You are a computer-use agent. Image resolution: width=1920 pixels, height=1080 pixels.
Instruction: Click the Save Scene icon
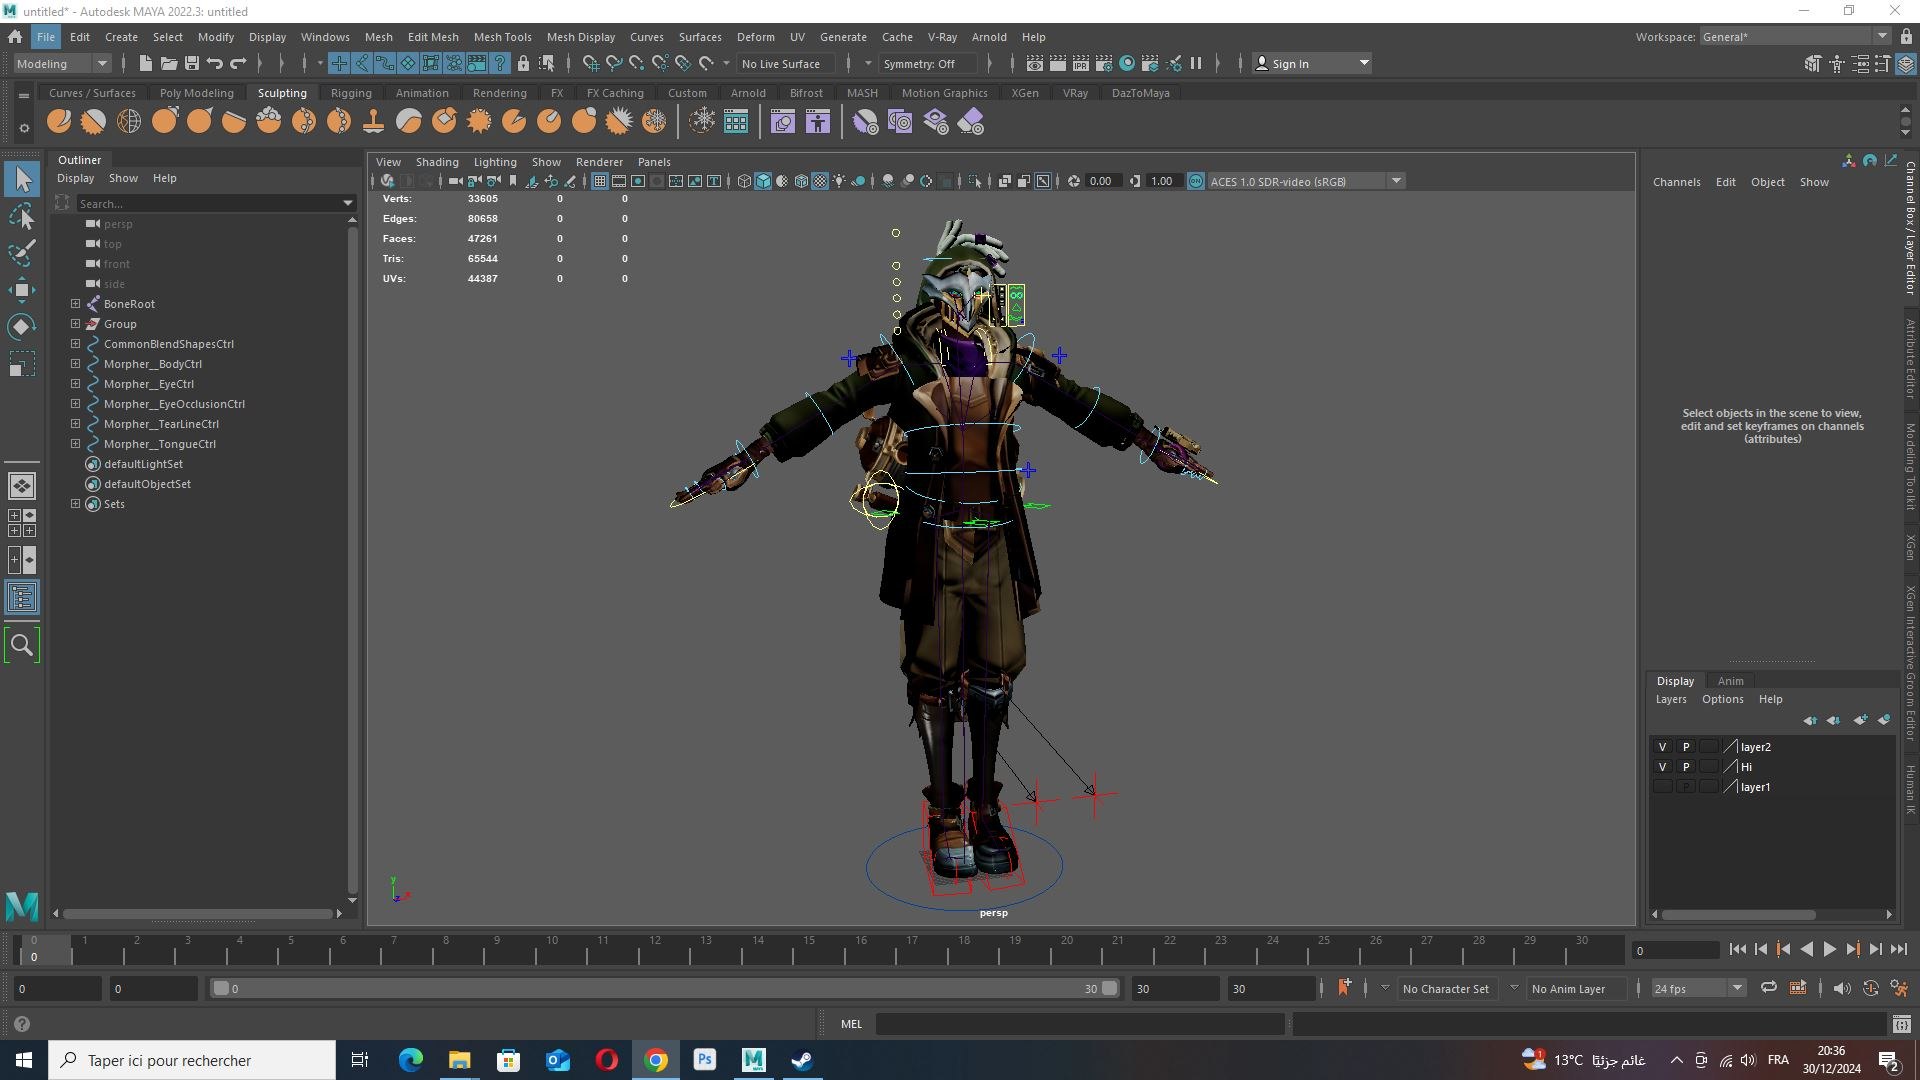pyautogui.click(x=191, y=63)
